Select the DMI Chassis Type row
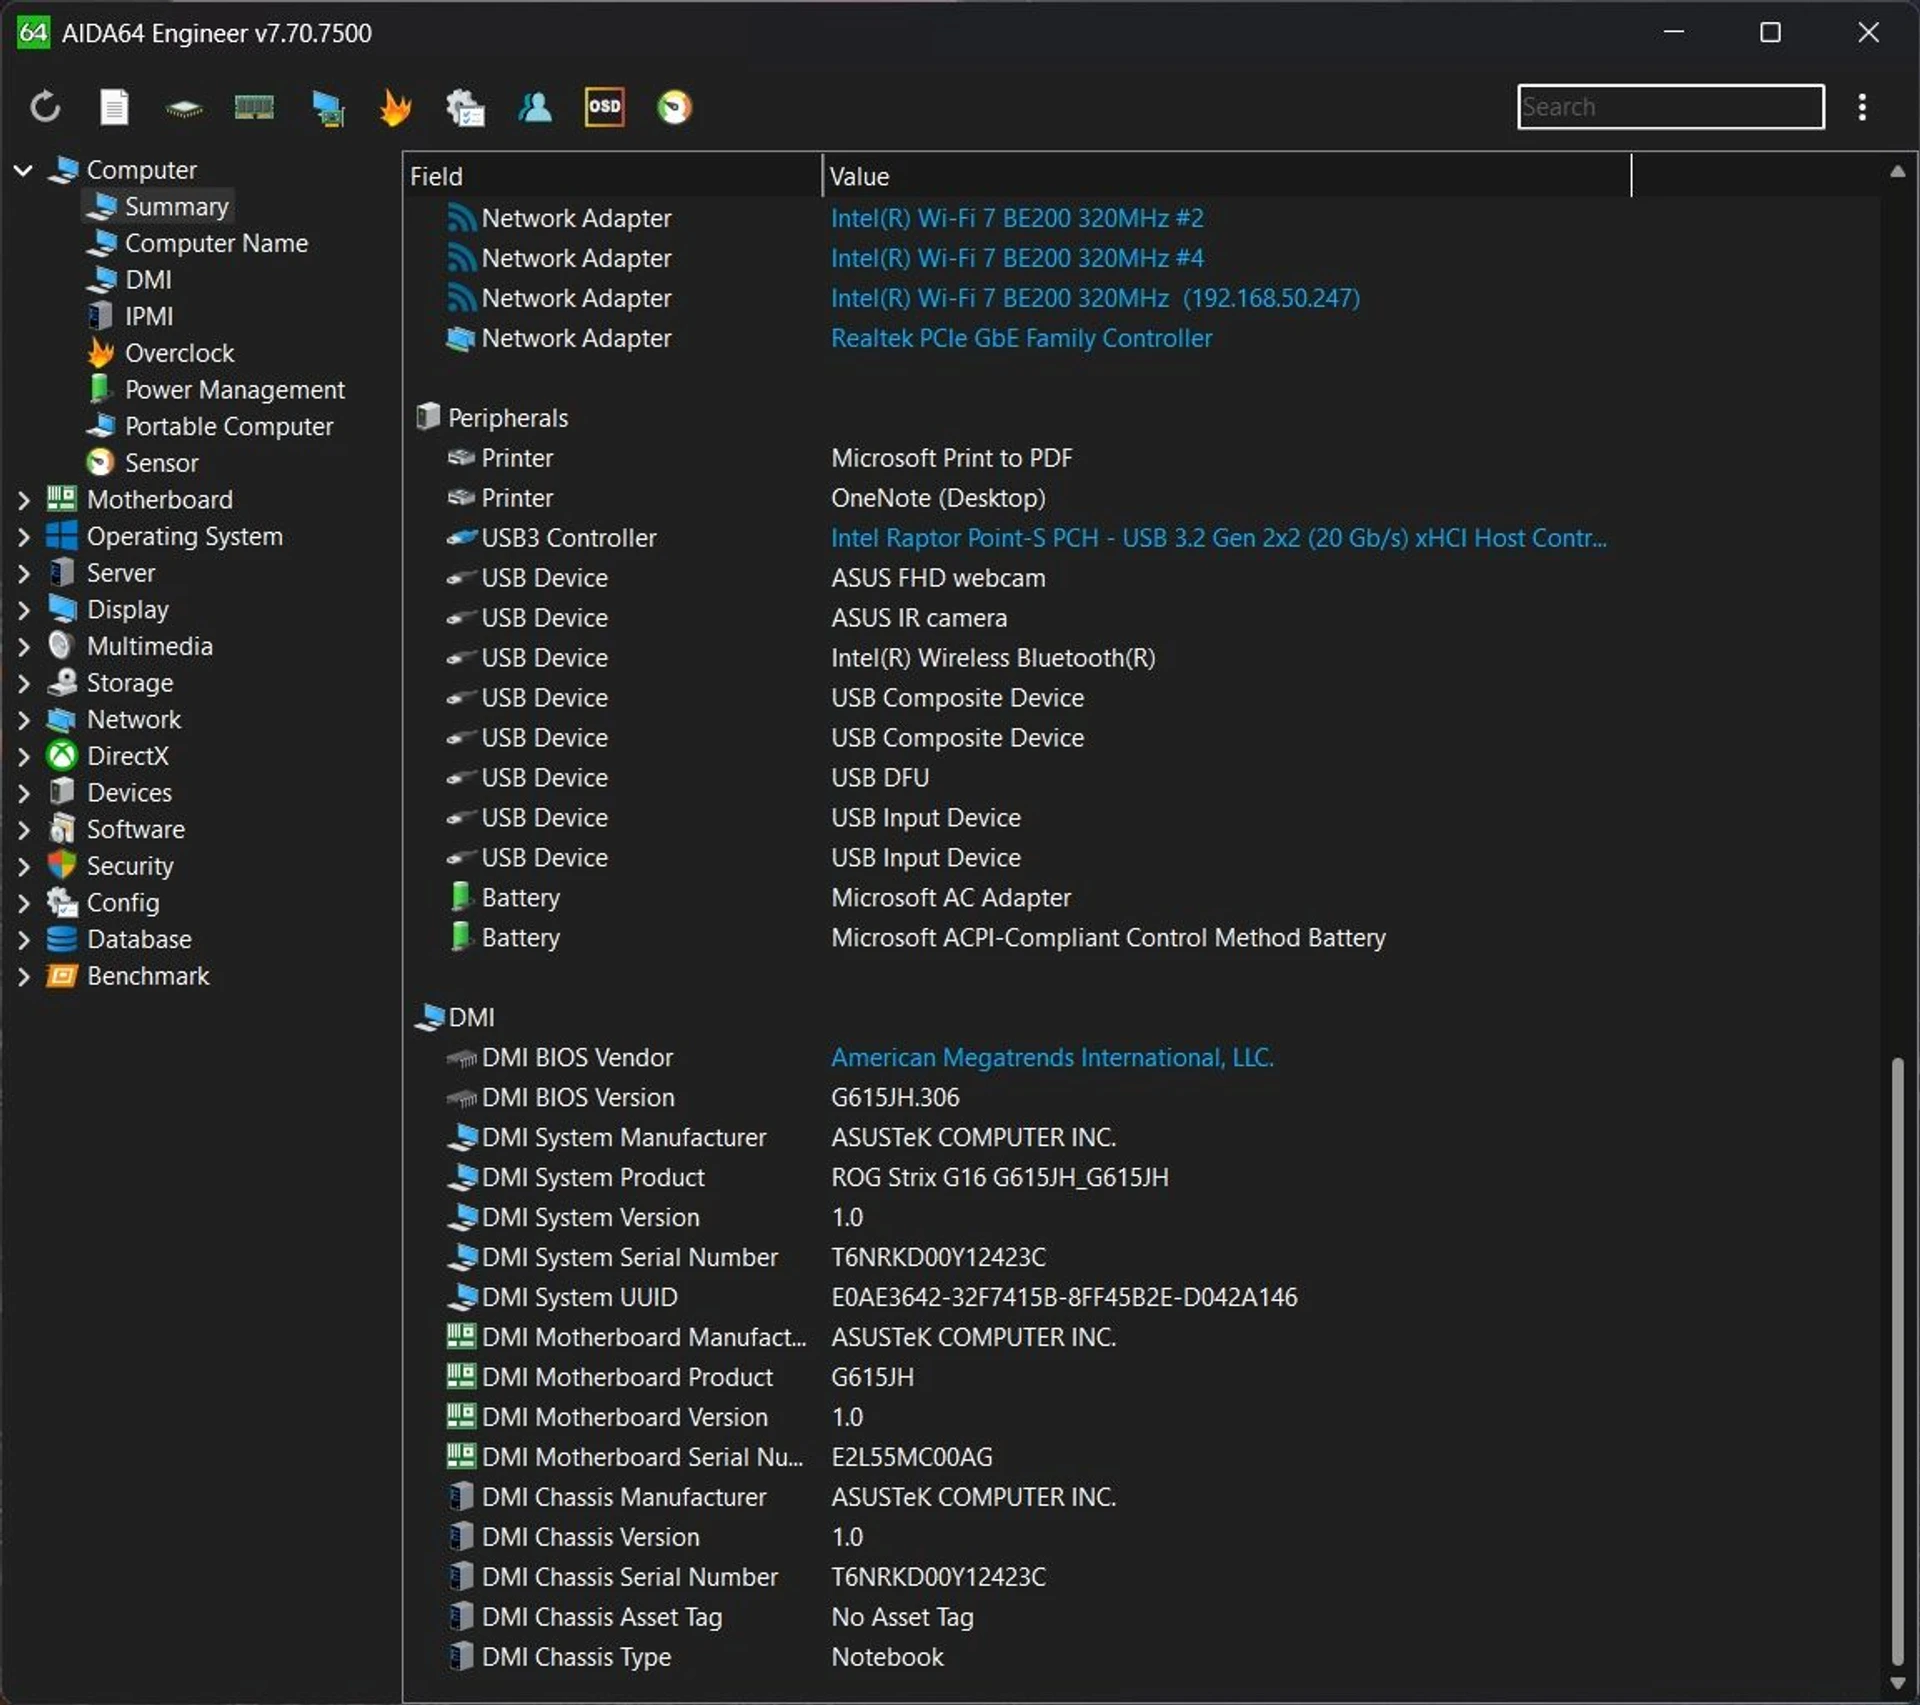The height and width of the screenshot is (1705, 1920). (x=1140, y=1657)
